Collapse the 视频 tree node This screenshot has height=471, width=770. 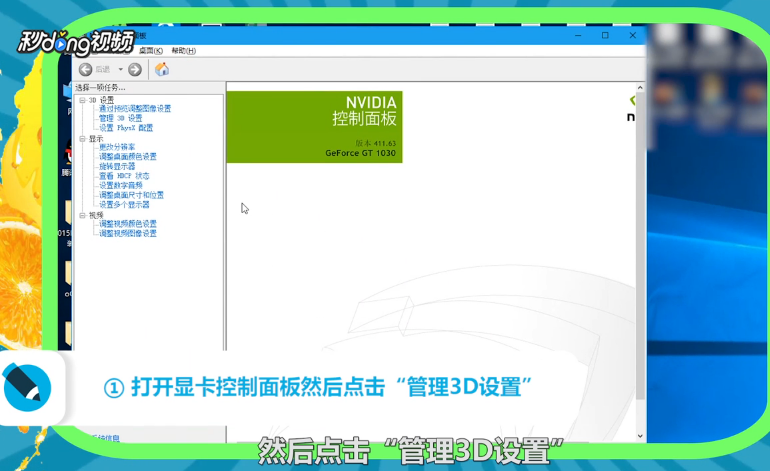click(82, 215)
